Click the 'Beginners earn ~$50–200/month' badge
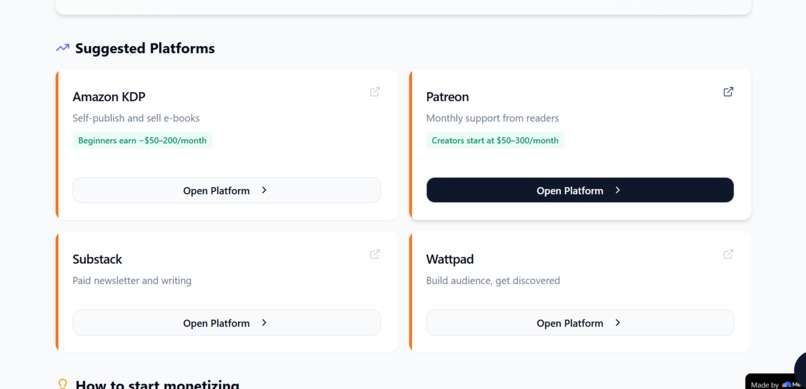Image resolution: width=806 pixels, height=389 pixels. (x=142, y=140)
